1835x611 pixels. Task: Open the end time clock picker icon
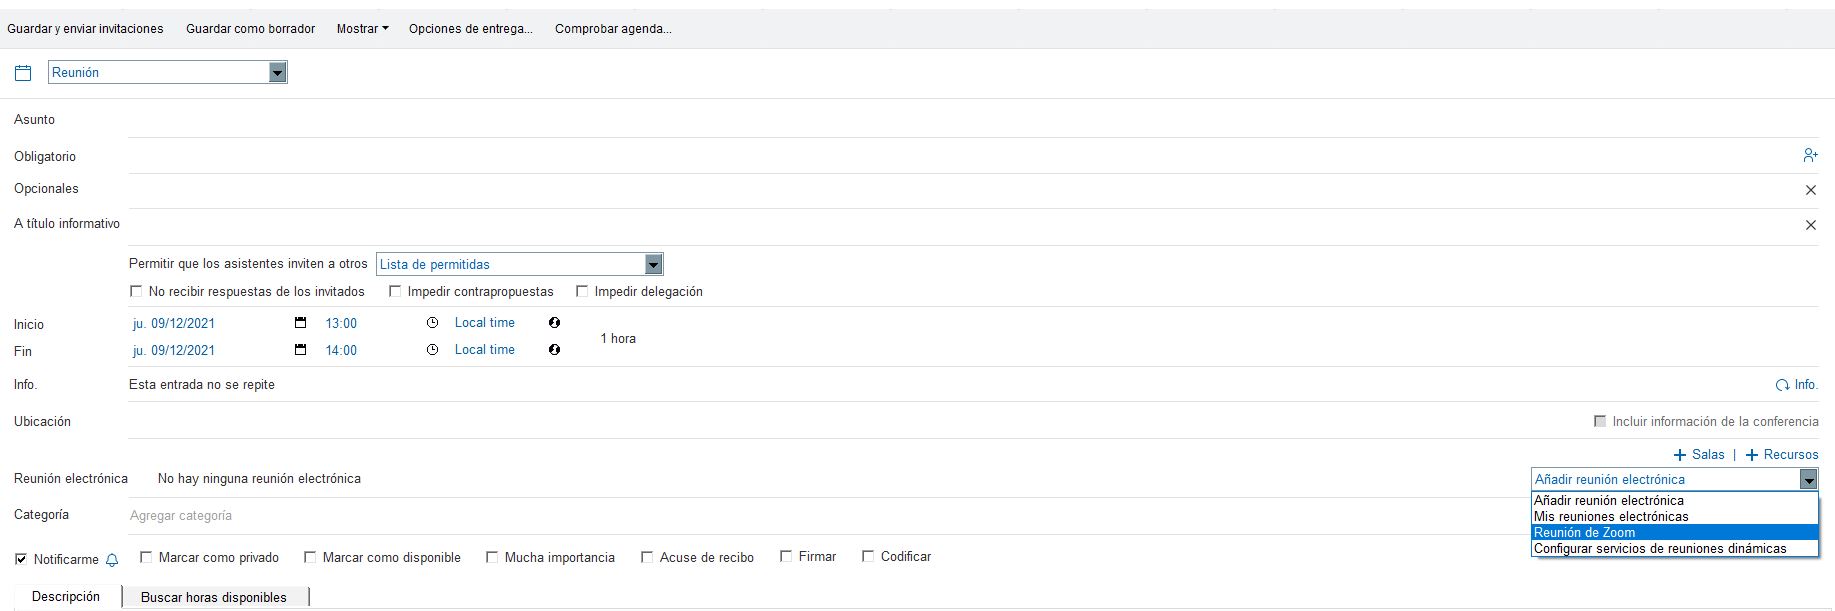point(432,350)
